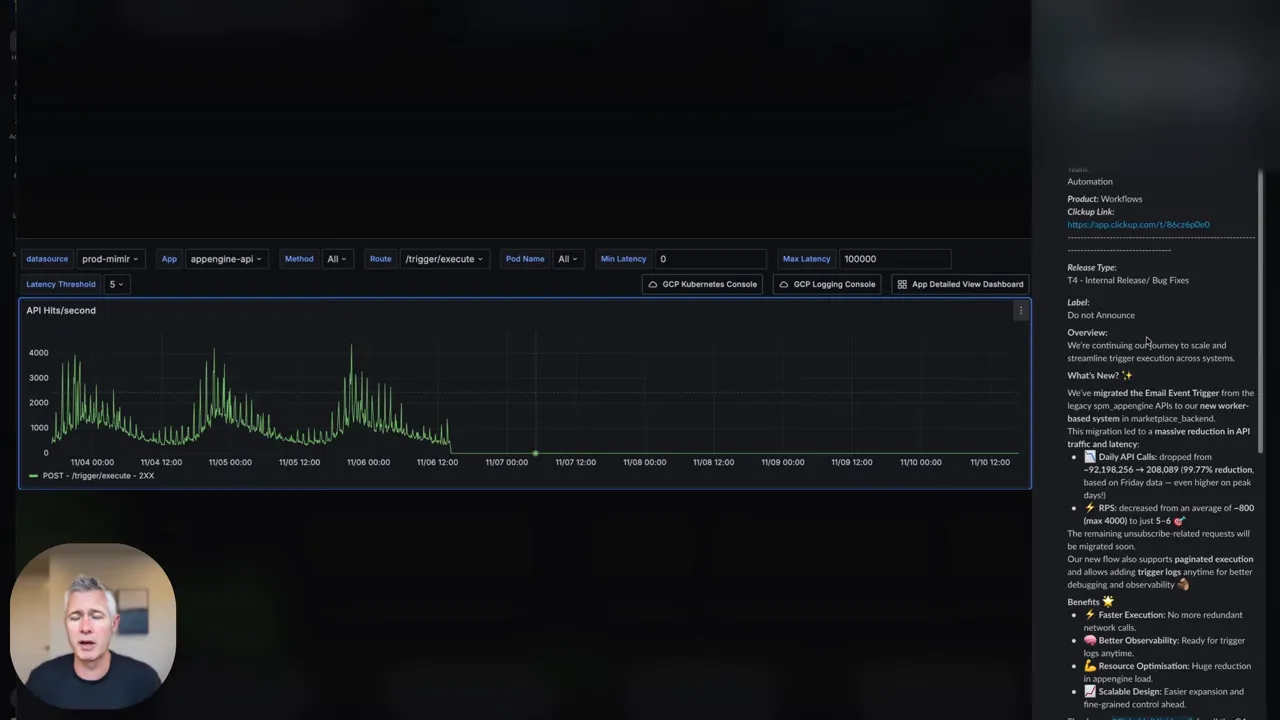Toggle the POST - /trigger/execute - 2XX legend entry
This screenshot has height=720, width=1280.
pos(98,475)
